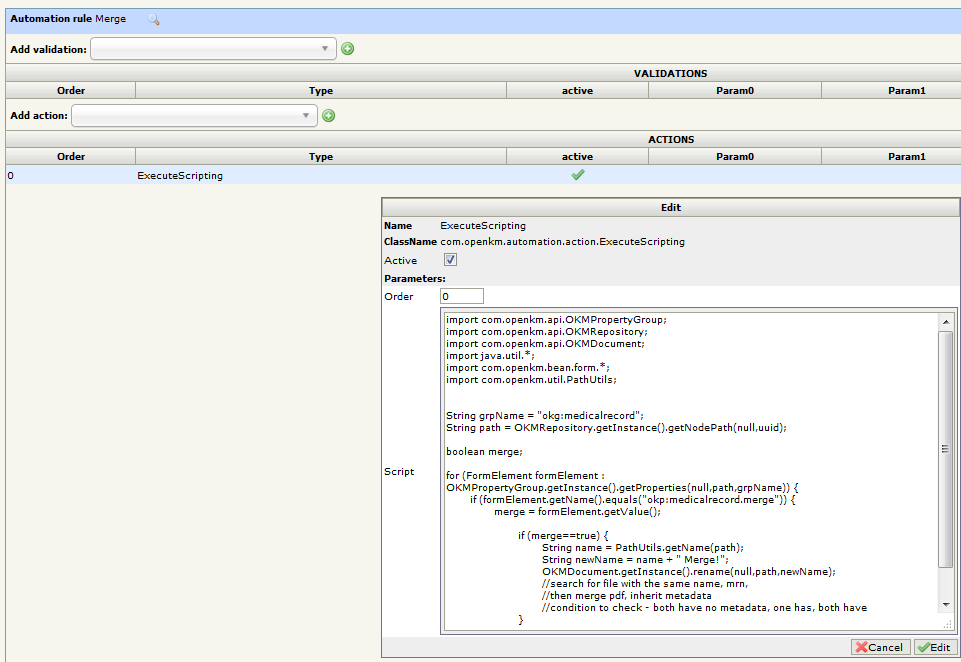The width and height of the screenshot is (961, 662).
Task: Click the Type header in Actions table
Action: coord(321,156)
